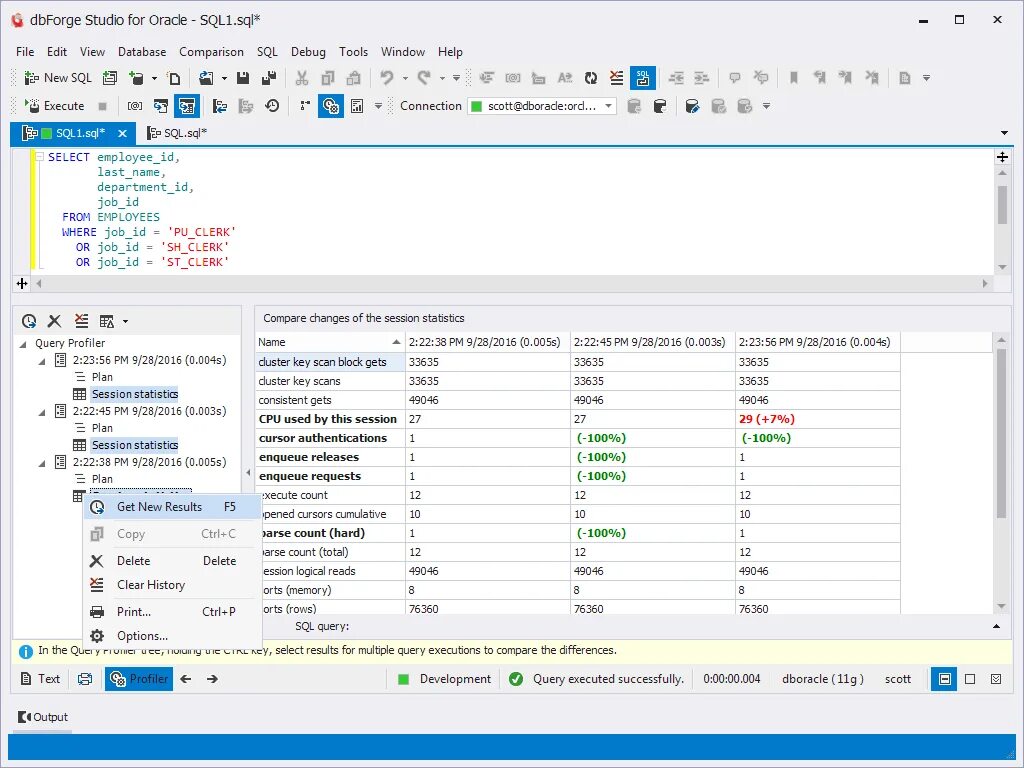This screenshot has height=768, width=1024.
Task: Toggle the highlighted SQL toolbar icon
Action: tap(643, 78)
